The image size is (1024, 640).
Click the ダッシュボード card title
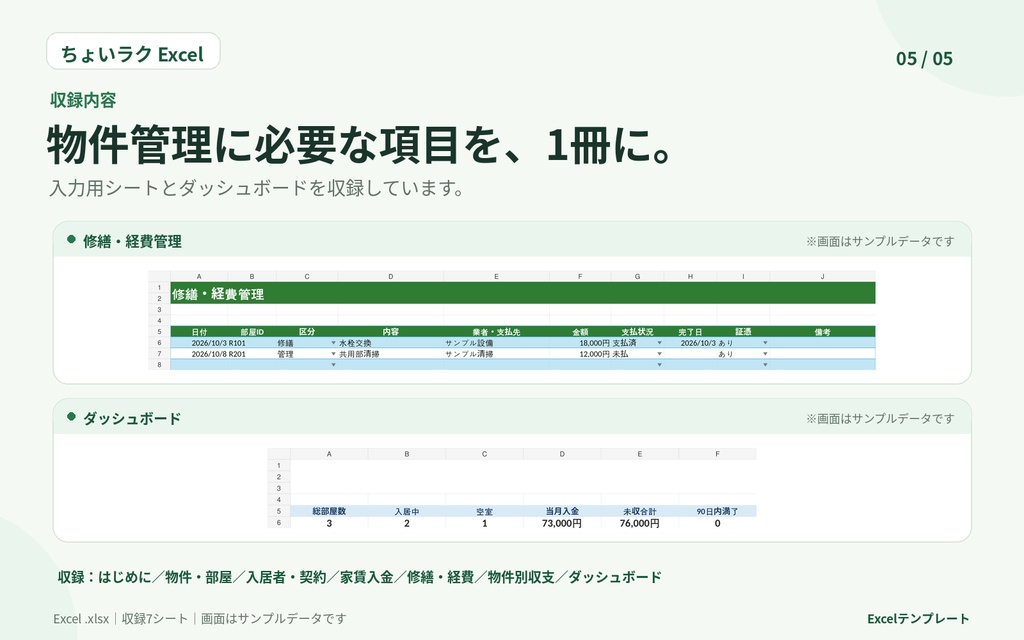[132, 419]
